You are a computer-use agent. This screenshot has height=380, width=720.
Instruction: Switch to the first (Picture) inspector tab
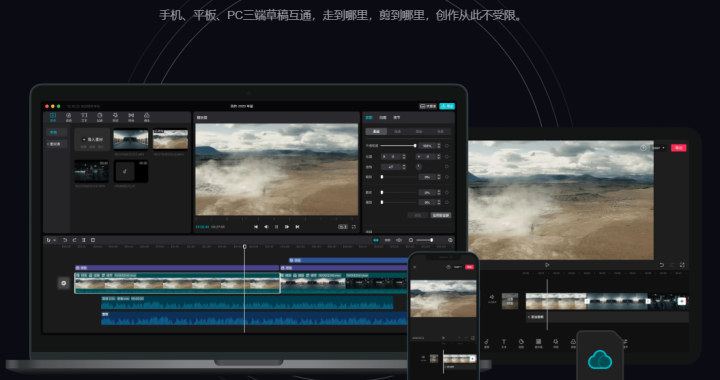click(x=369, y=117)
